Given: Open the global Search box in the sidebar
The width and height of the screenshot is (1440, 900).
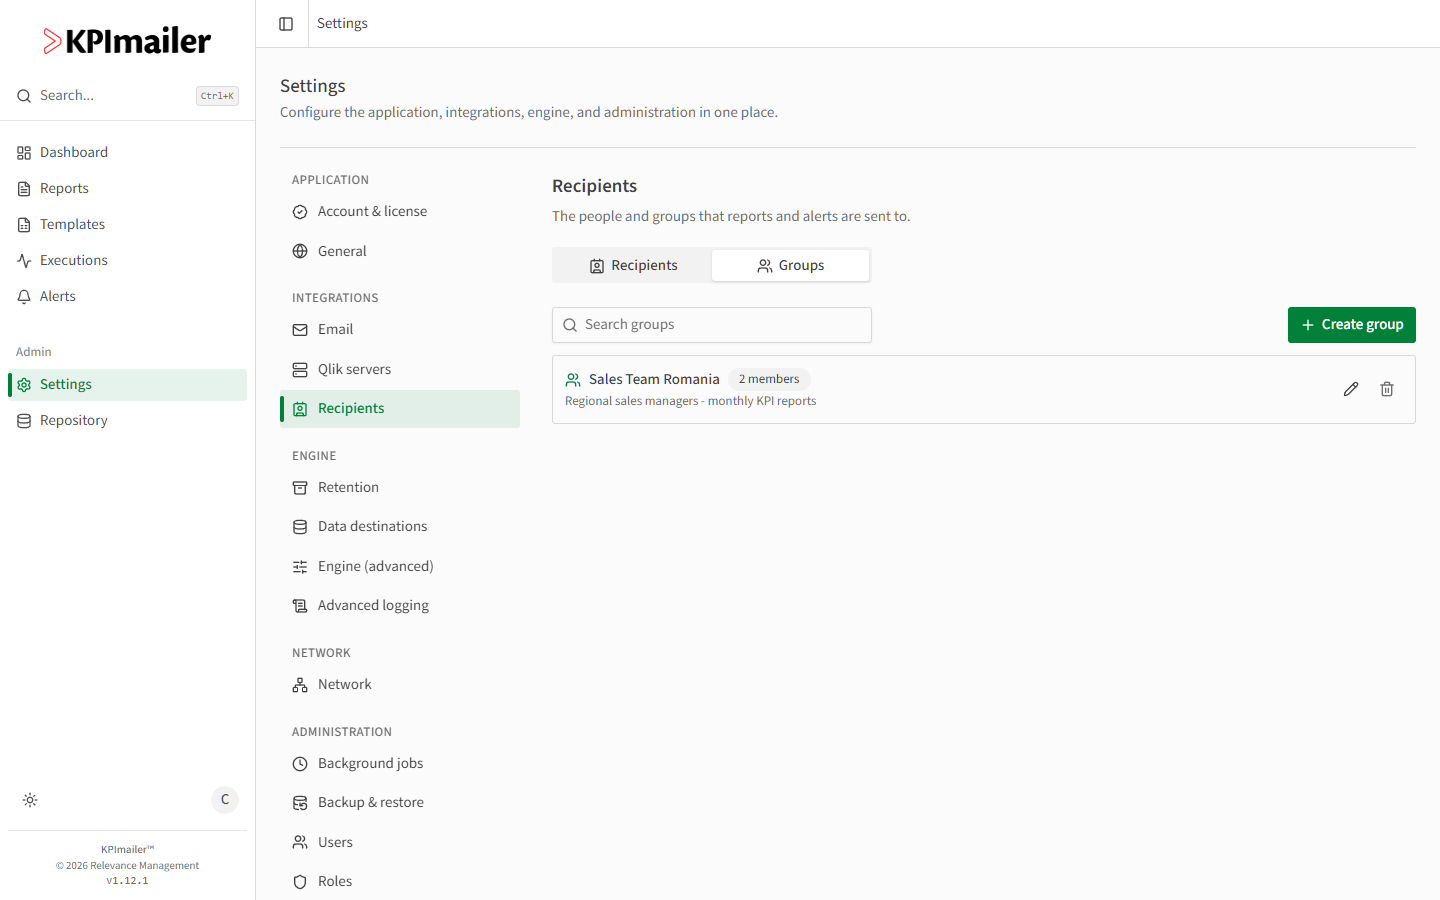Looking at the screenshot, I should (x=127, y=96).
